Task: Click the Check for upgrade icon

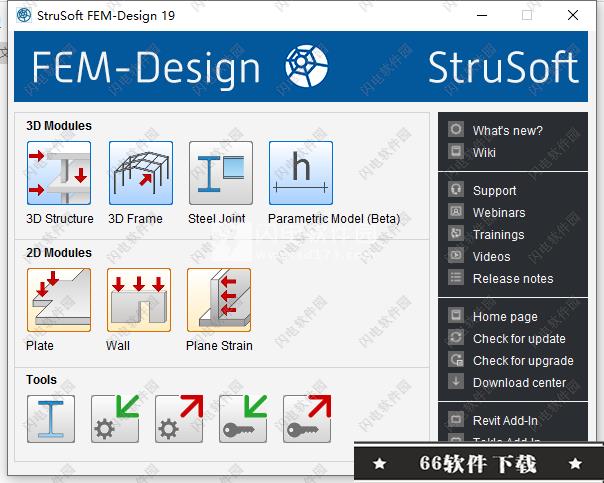Action: [456, 359]
